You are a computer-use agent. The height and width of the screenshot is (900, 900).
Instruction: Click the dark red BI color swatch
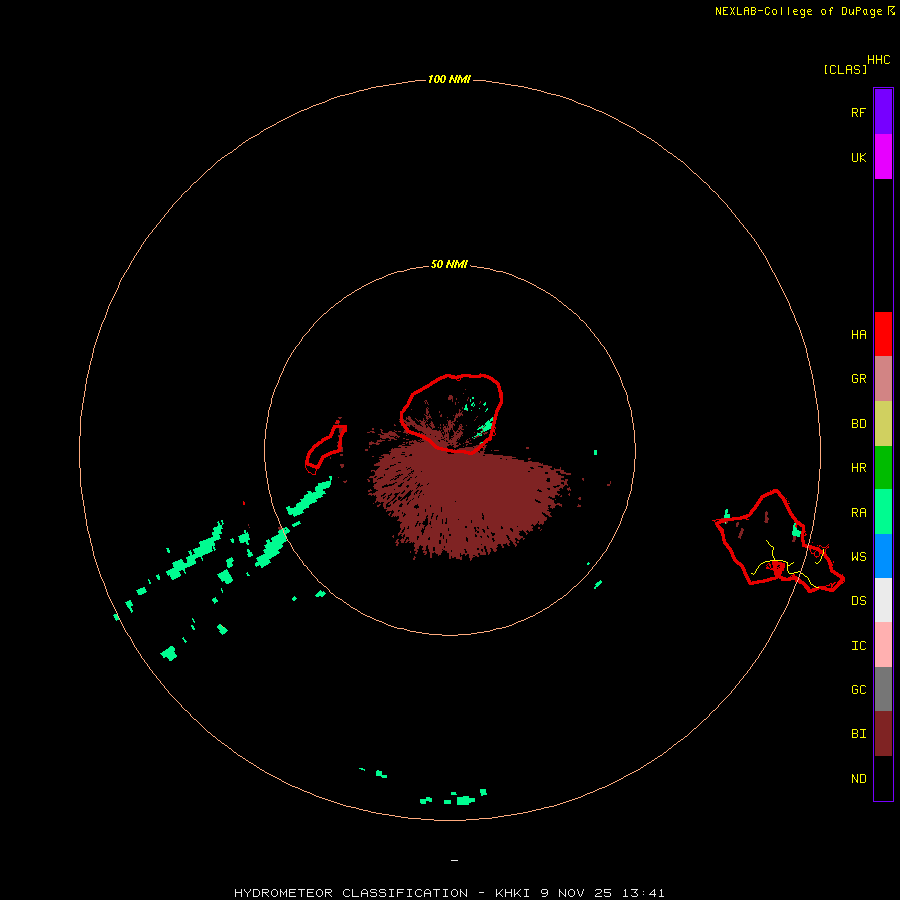[x=883, y=734]
